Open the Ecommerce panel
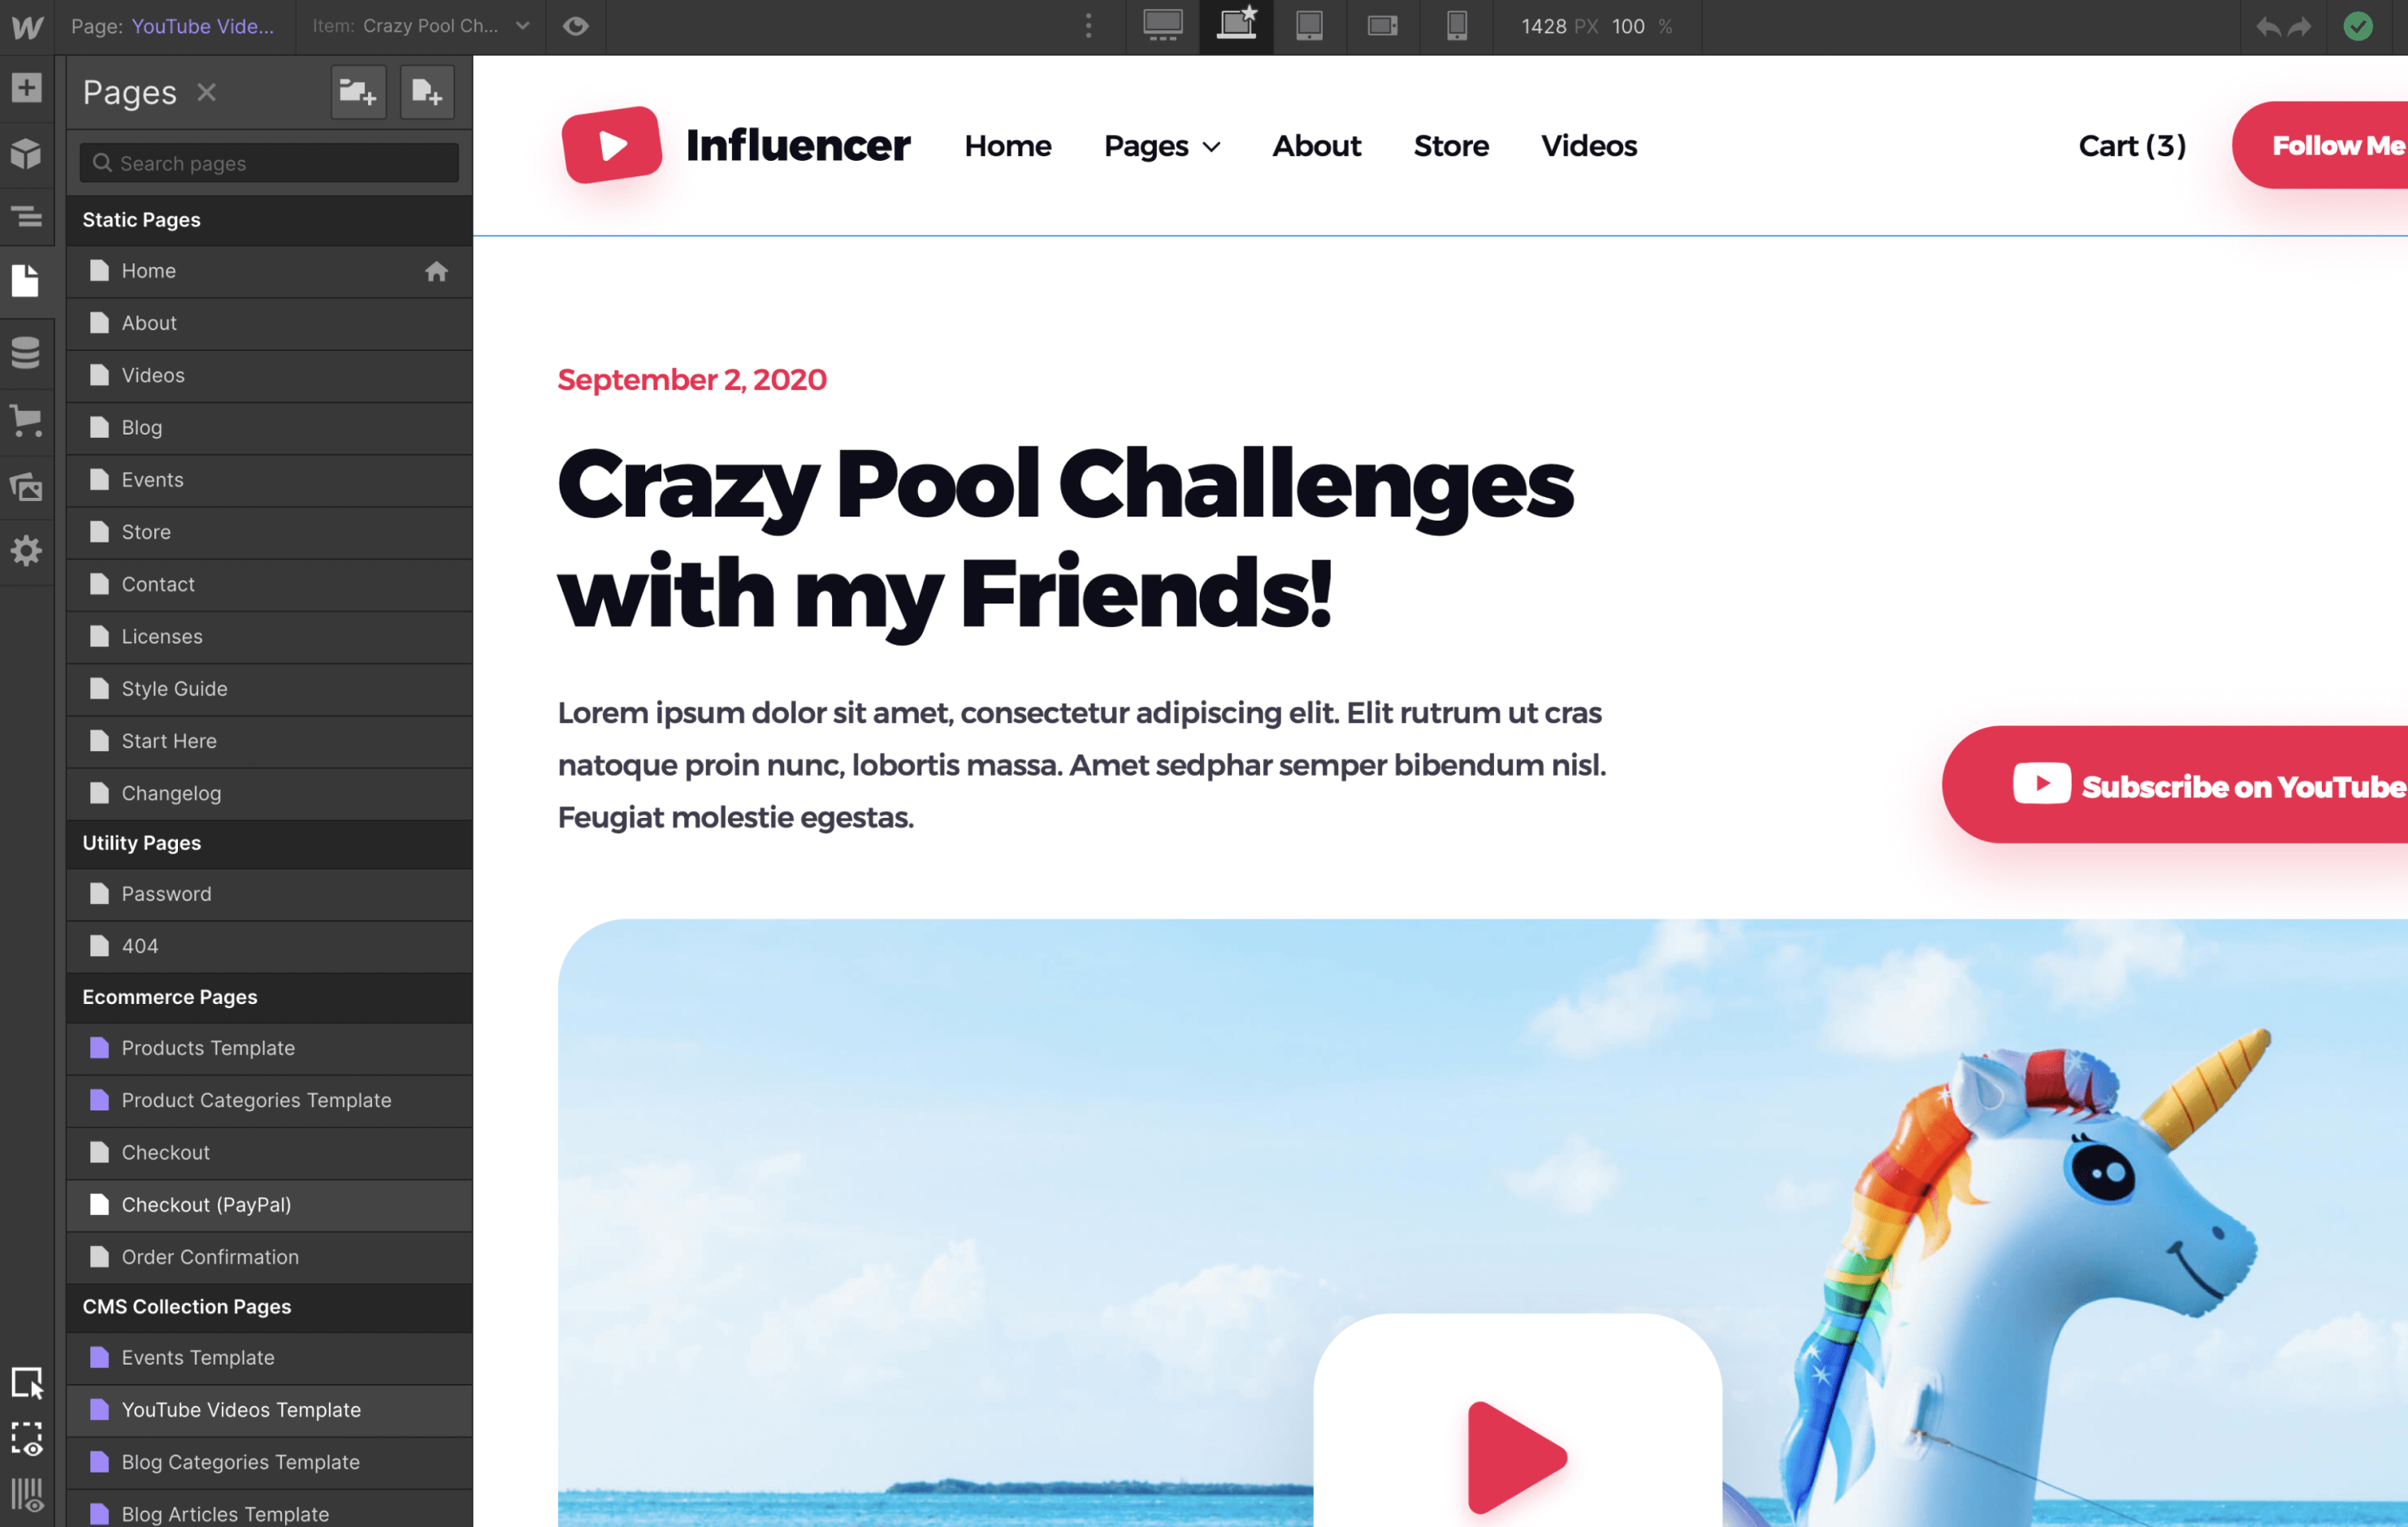 click(x=26, y=421)
